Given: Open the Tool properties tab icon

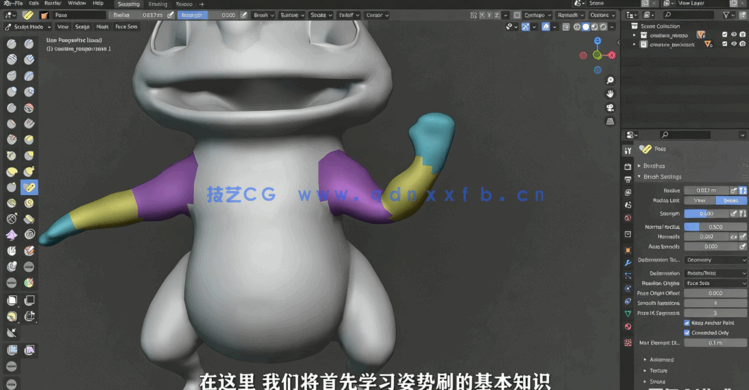Looking at the screenshot, I should point(628,151).
